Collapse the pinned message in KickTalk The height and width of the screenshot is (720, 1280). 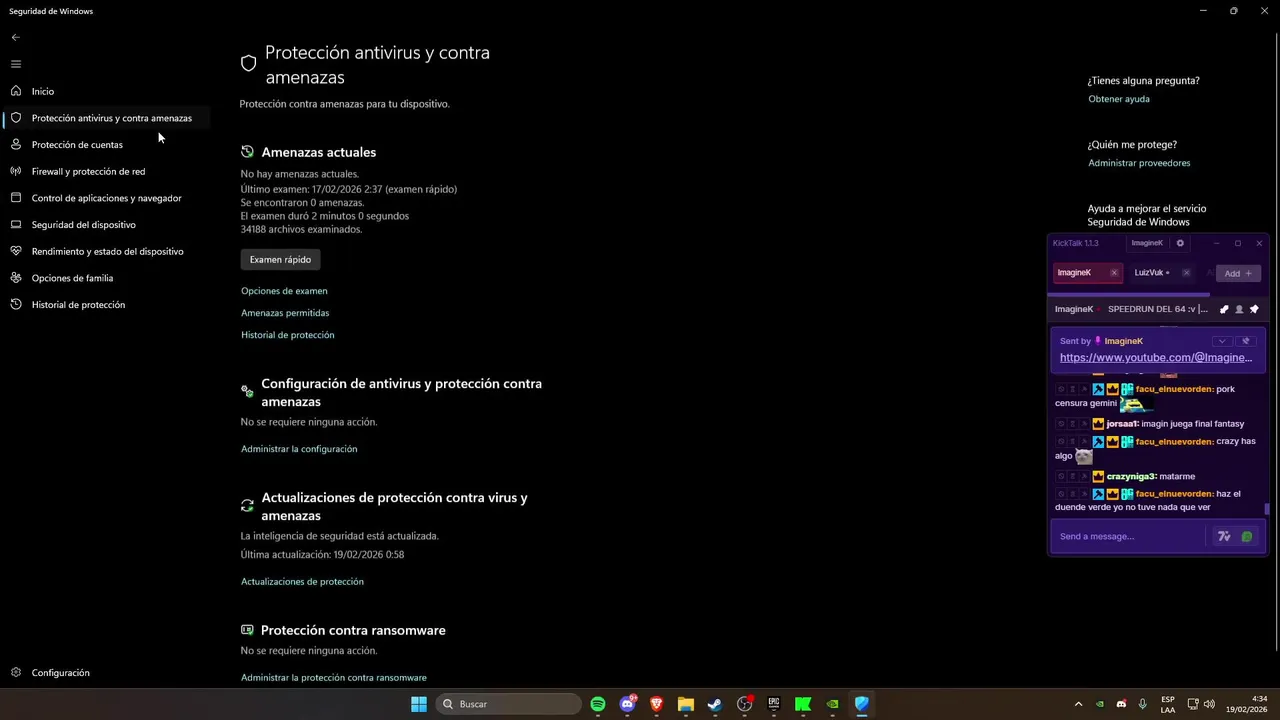coord(1221,341)
